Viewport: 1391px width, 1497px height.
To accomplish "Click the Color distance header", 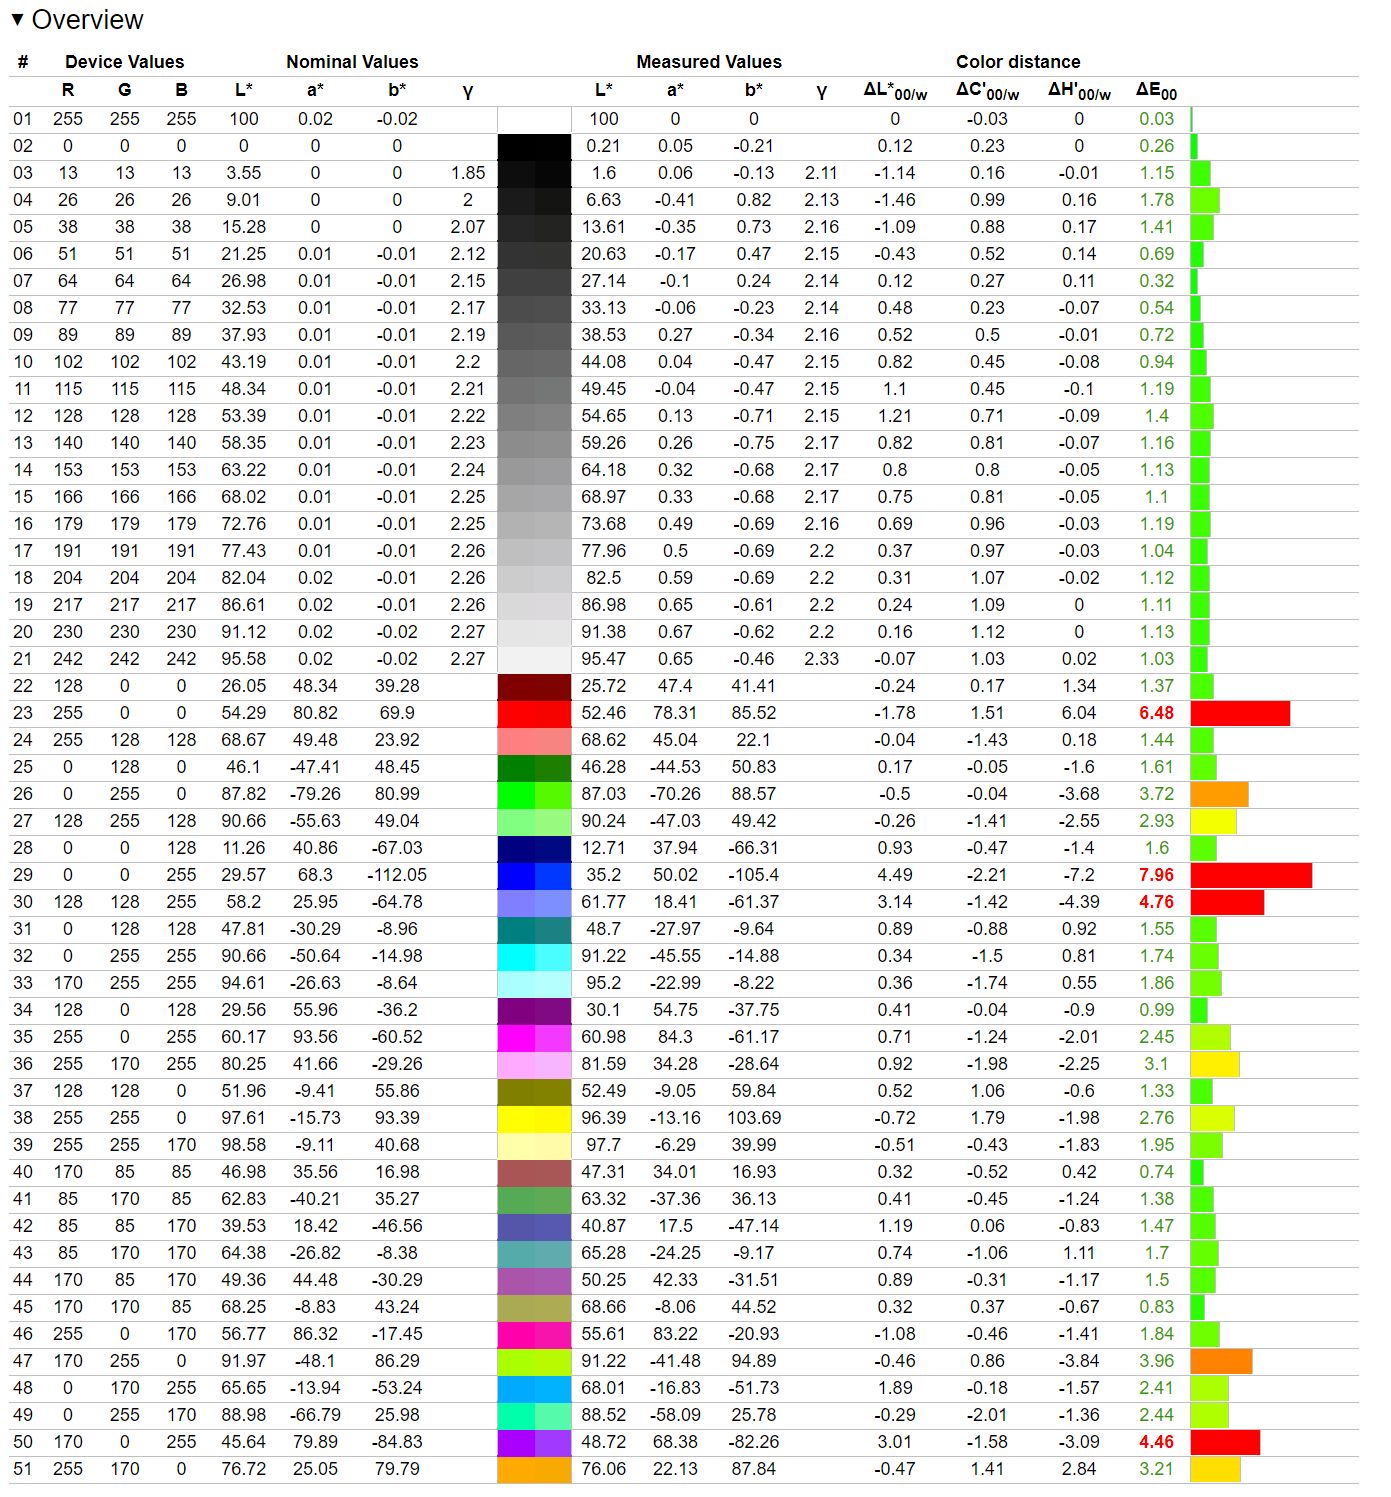I will tap(1017, 62).
